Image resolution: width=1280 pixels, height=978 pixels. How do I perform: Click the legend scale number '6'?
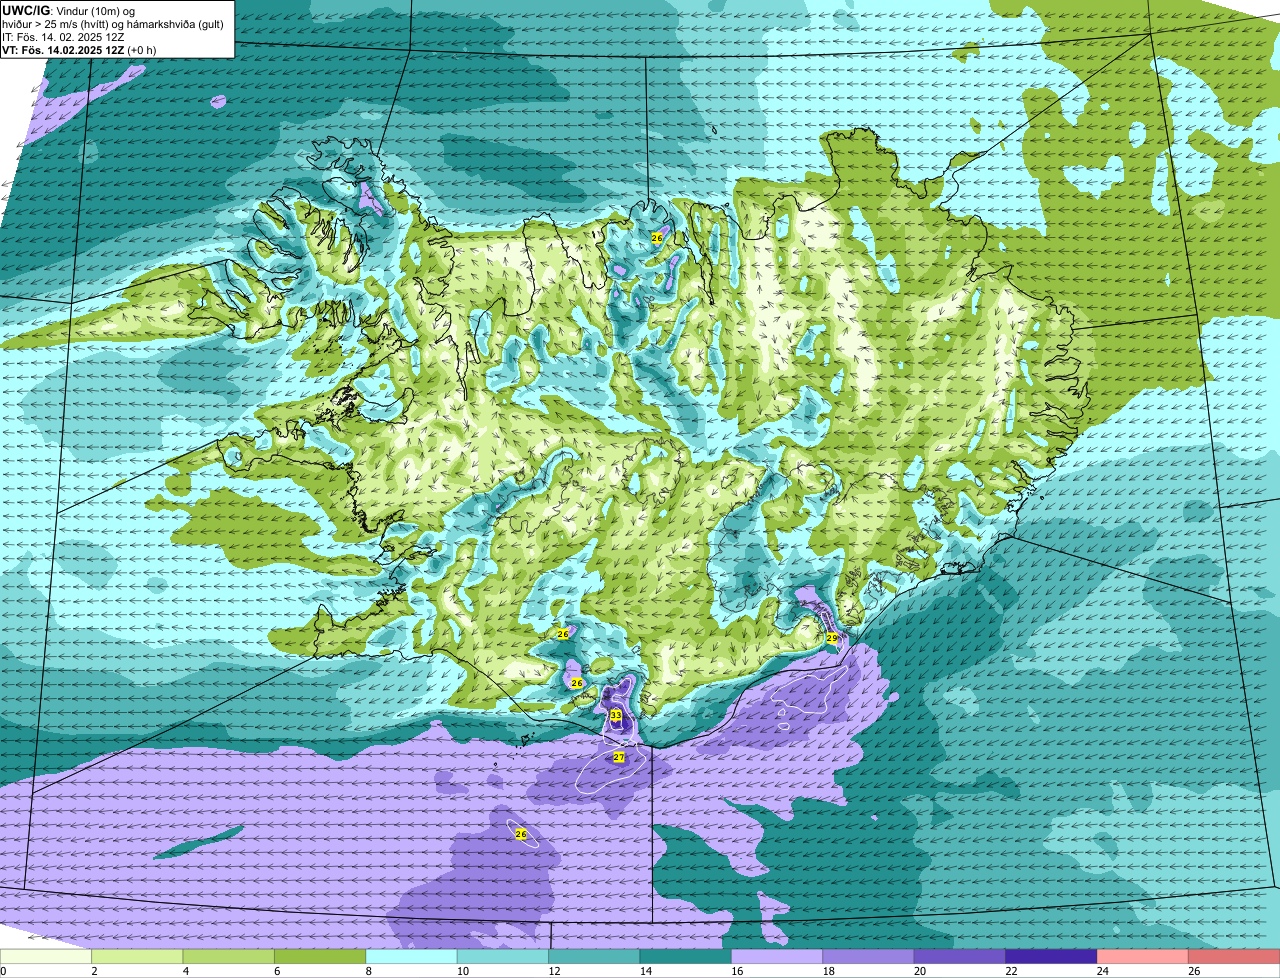[x=275, y=971]
